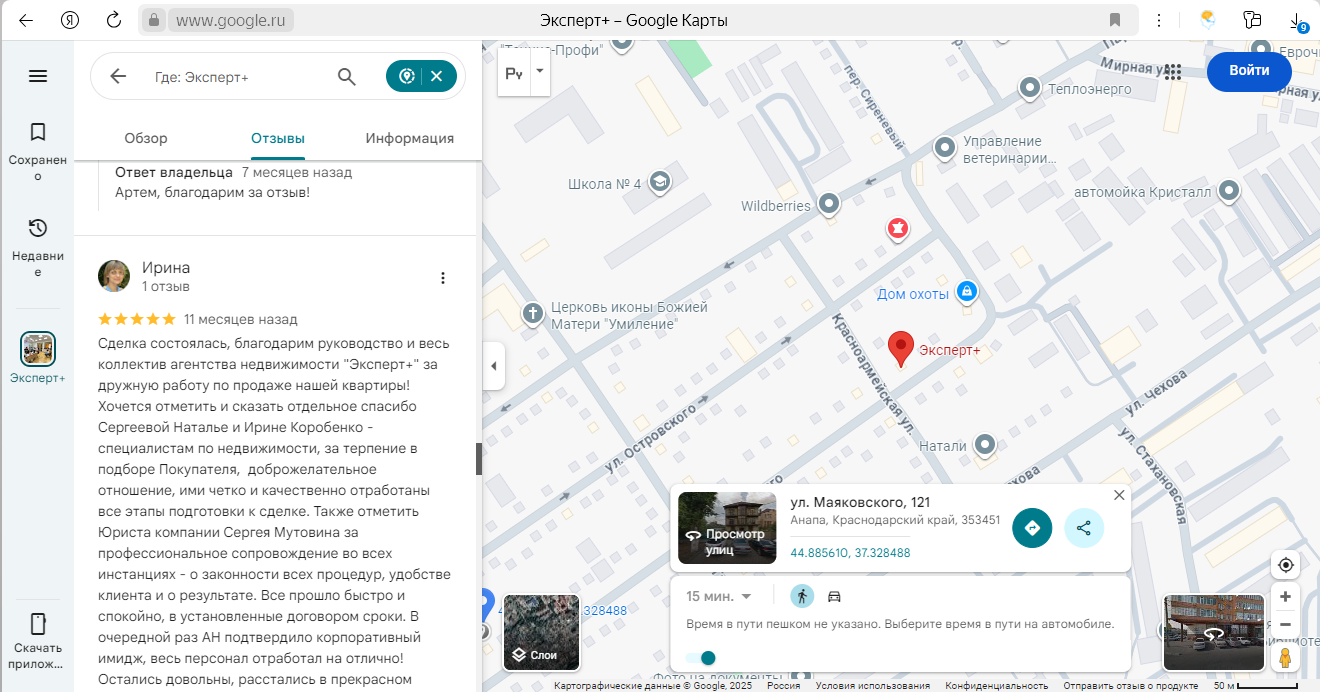Open the Сохранено saved places panel
Screen dimensions: 1320x692
38,151
